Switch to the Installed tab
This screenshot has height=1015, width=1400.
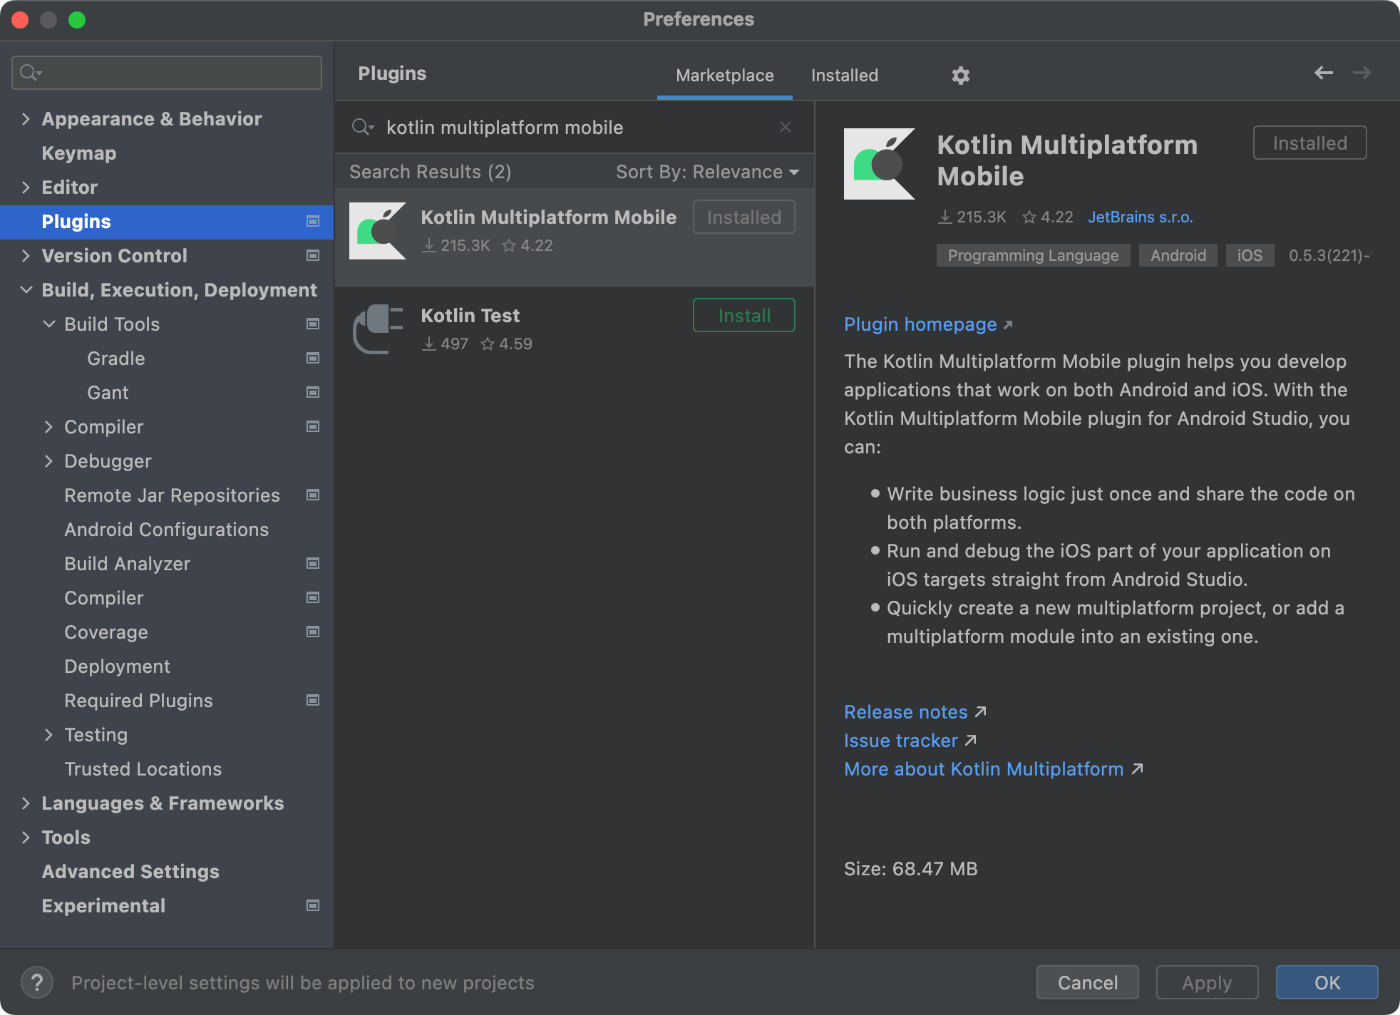pos(845,75)
